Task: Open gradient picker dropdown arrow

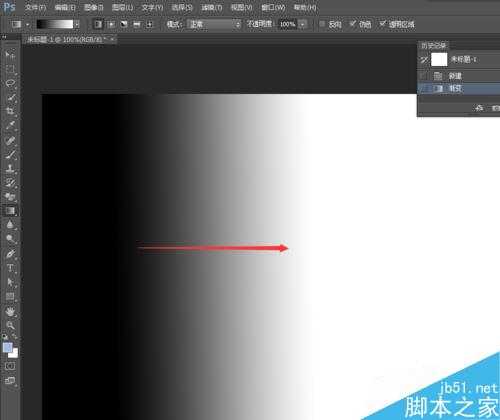Action: pyautogui.click(x=77, y=24)
